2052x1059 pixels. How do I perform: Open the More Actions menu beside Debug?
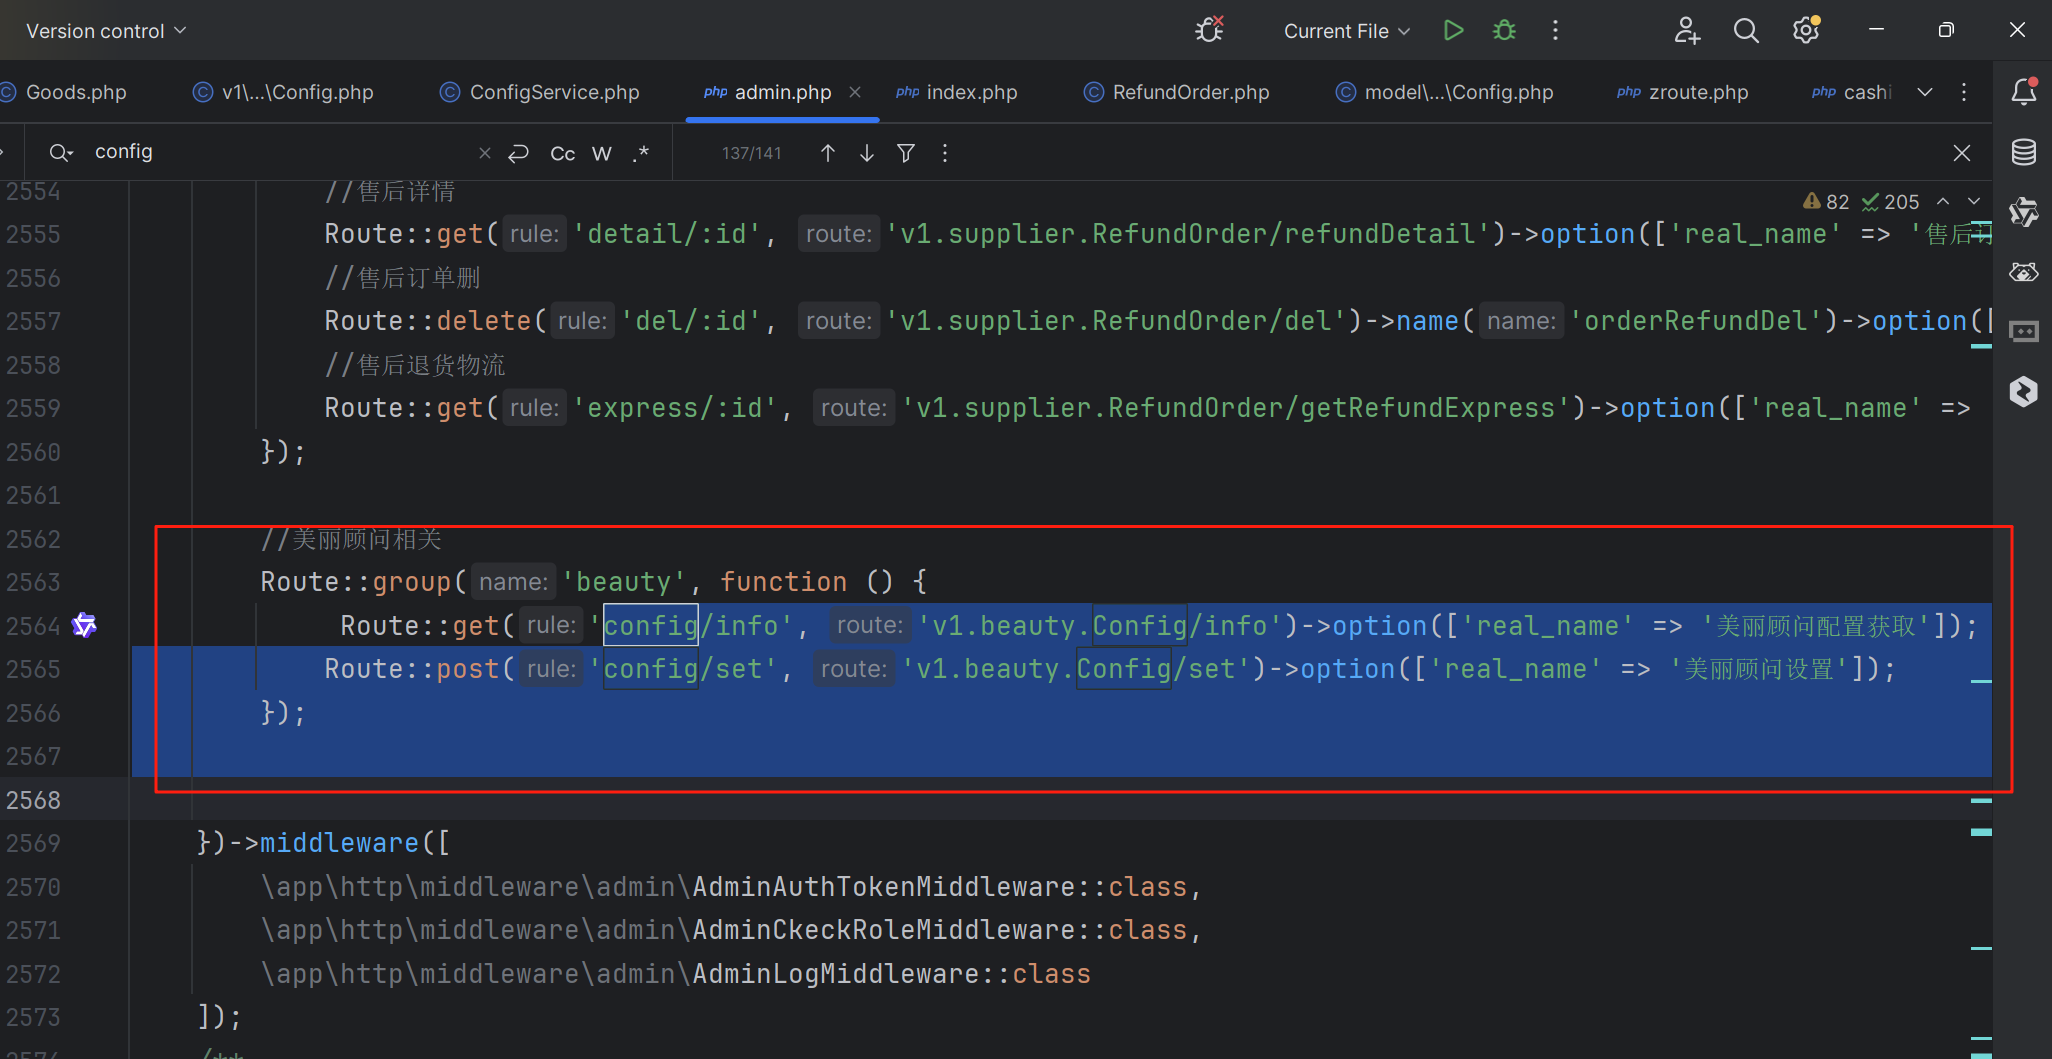(1555, 30)
